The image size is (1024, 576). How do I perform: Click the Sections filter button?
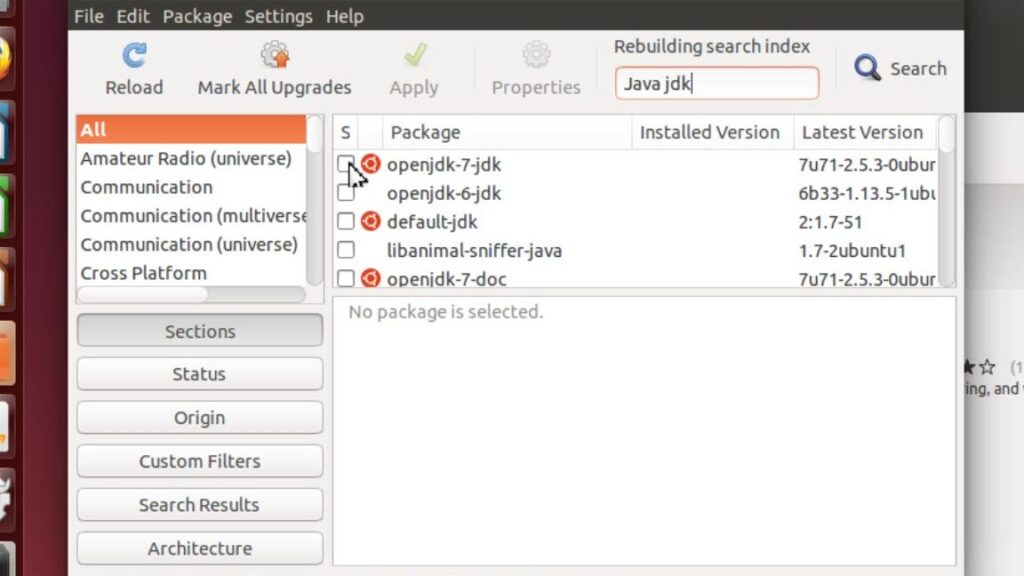tap(200, 331)
